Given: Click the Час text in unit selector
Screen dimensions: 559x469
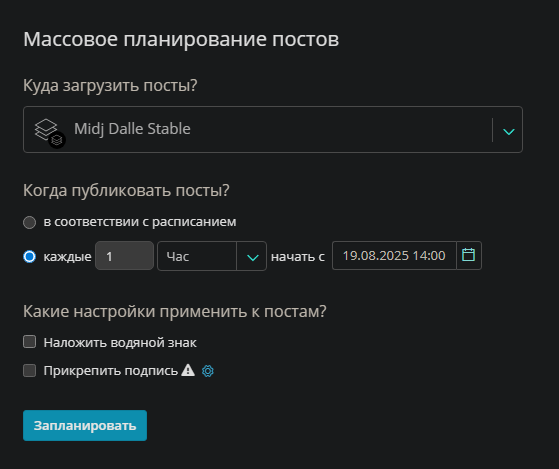Looking at the screenshot, I should pyautogui.click(x=178, y=256).
